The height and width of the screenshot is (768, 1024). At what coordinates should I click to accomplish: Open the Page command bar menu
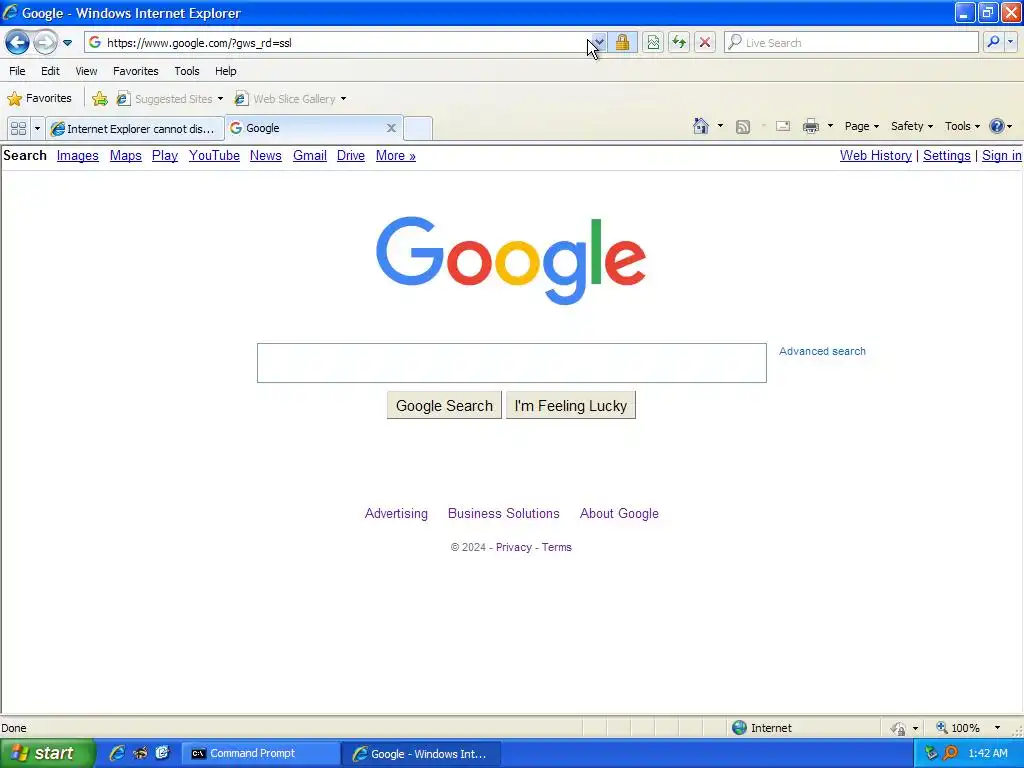[861, 126]
